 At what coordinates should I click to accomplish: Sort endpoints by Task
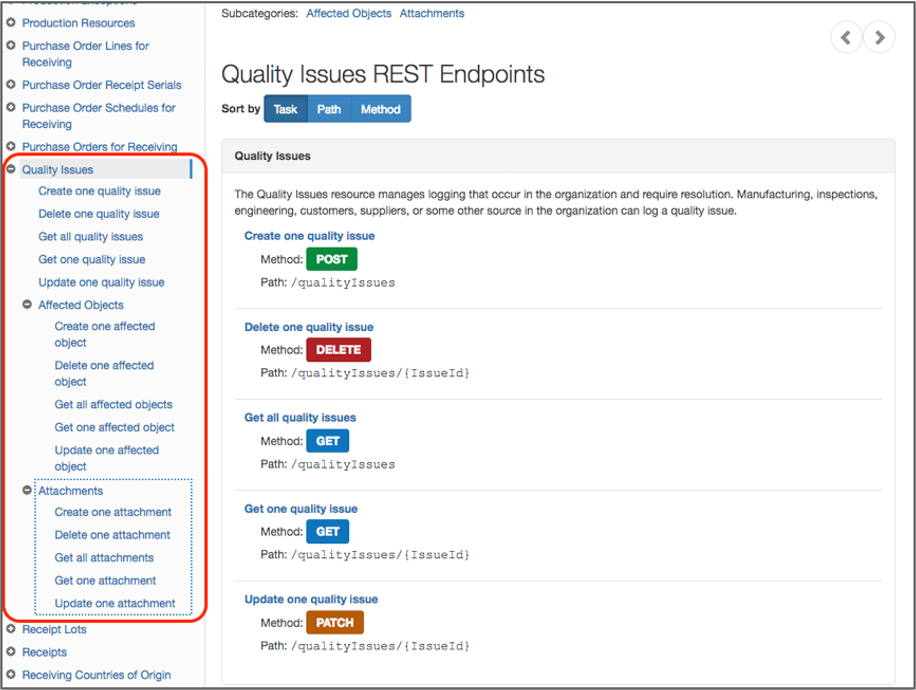(286, 109)
